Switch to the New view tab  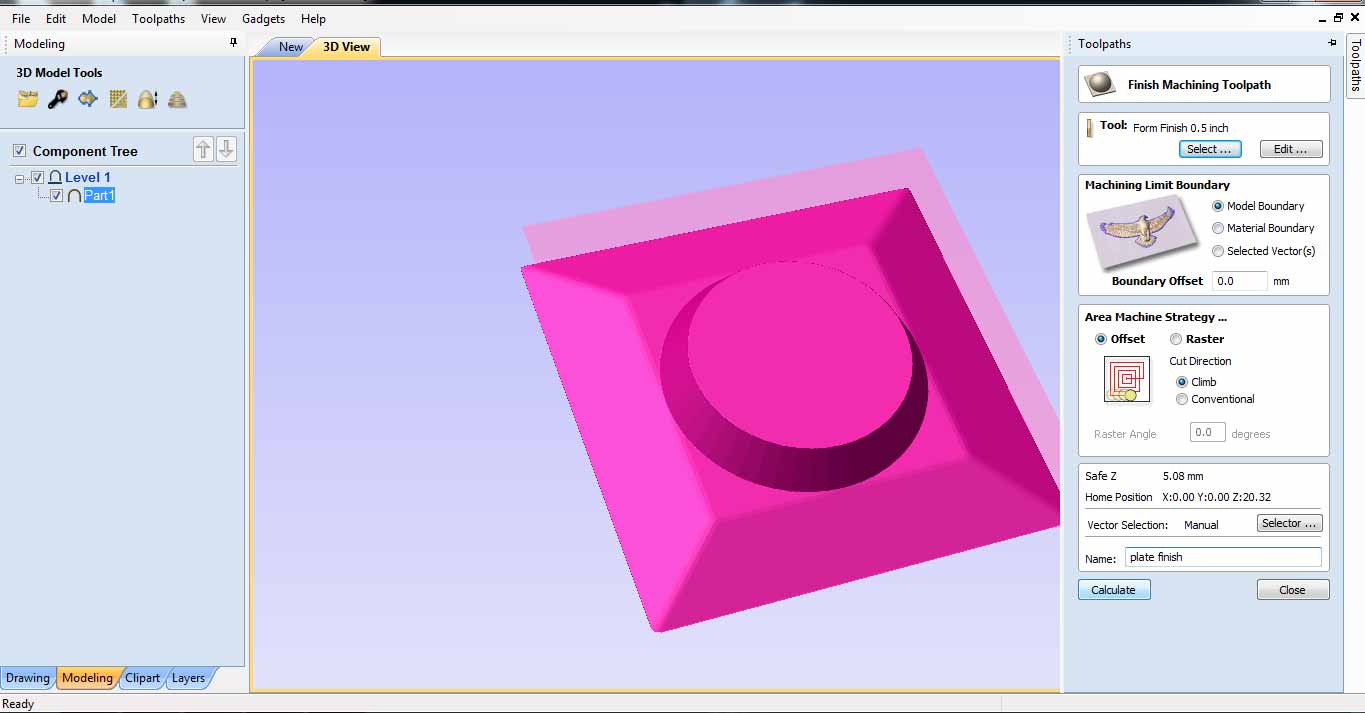(291, 47)
